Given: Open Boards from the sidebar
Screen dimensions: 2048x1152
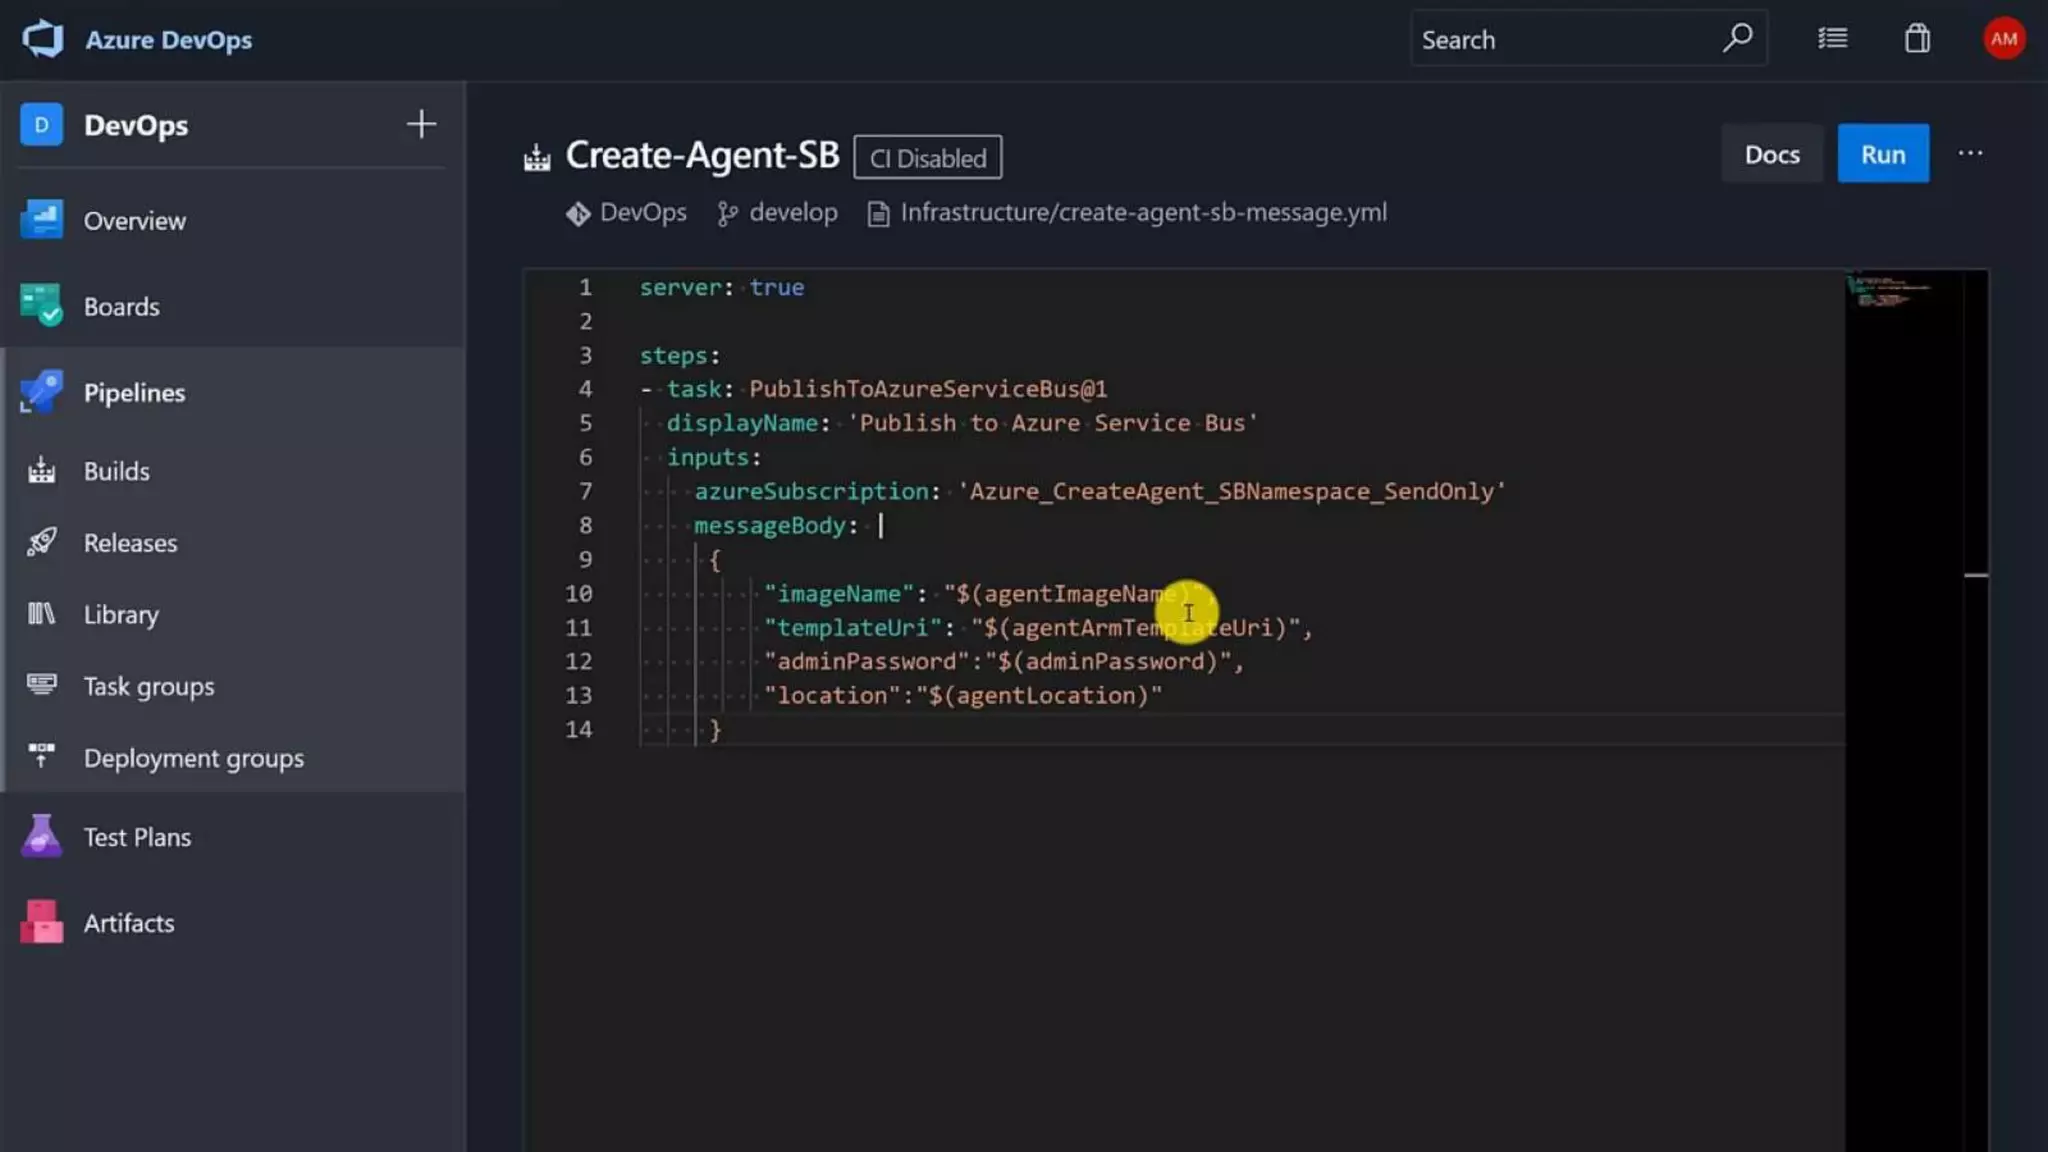Looking at the screenshot, I should [121, 307].
